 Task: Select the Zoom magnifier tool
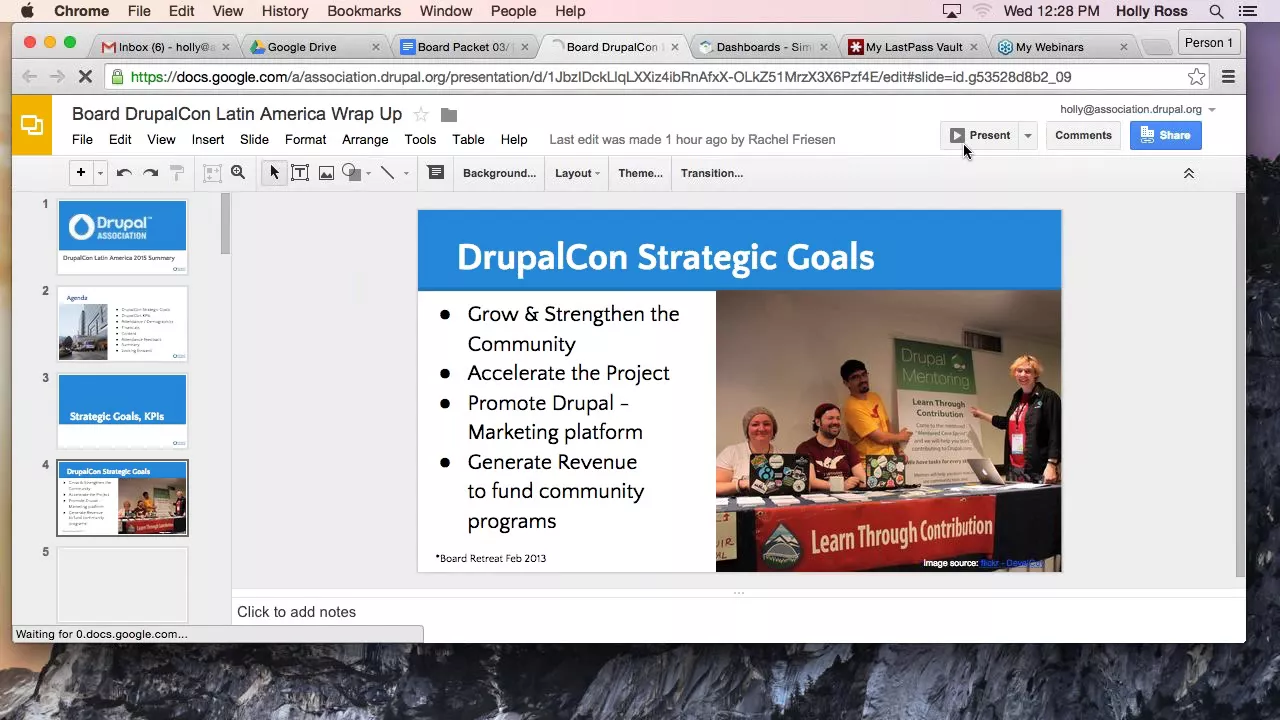point(238,173)
